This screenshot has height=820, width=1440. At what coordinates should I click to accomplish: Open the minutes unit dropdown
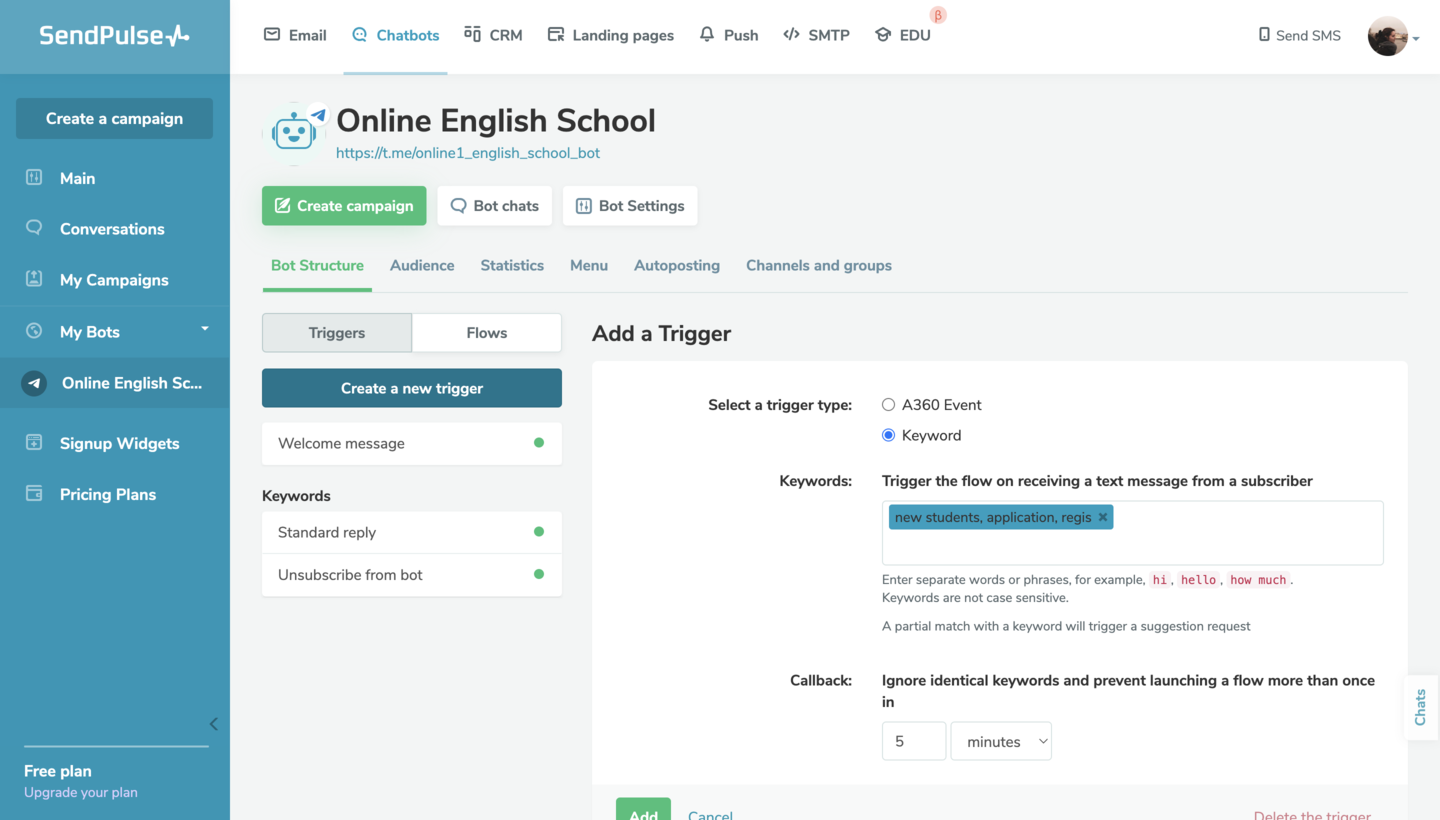coord(1001,741)
